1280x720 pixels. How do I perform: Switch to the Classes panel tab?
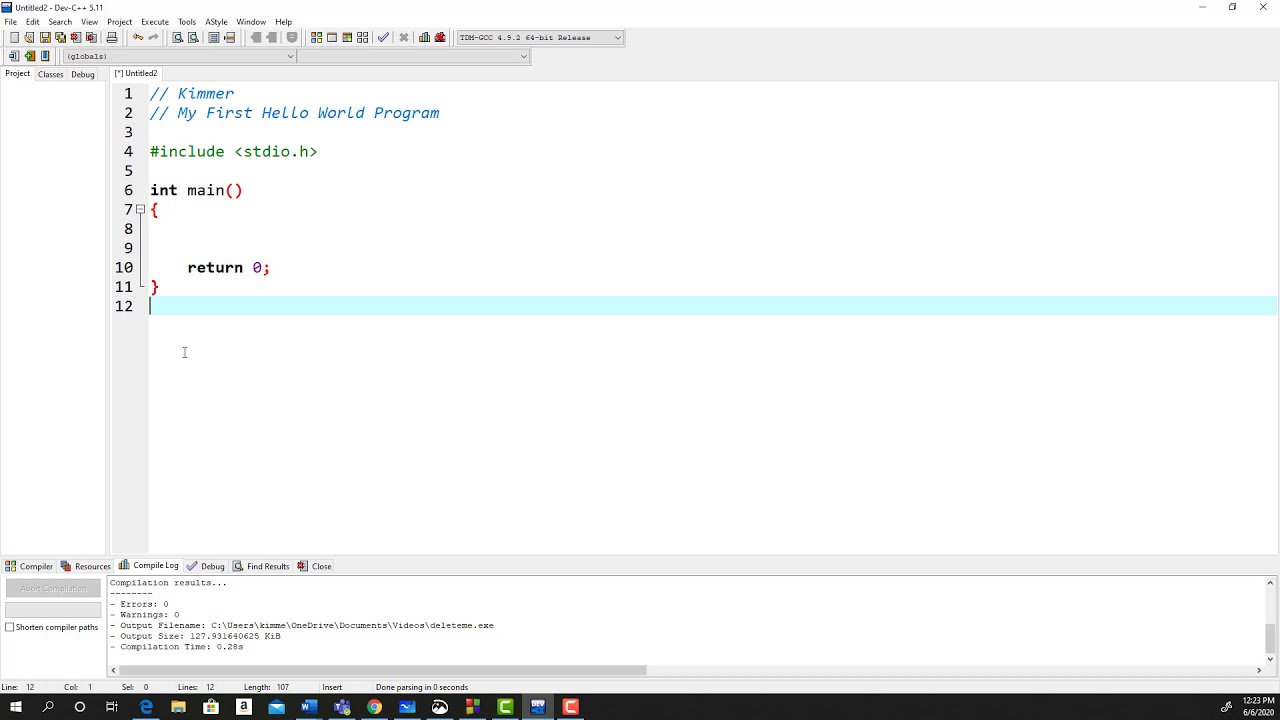[50, 74]
